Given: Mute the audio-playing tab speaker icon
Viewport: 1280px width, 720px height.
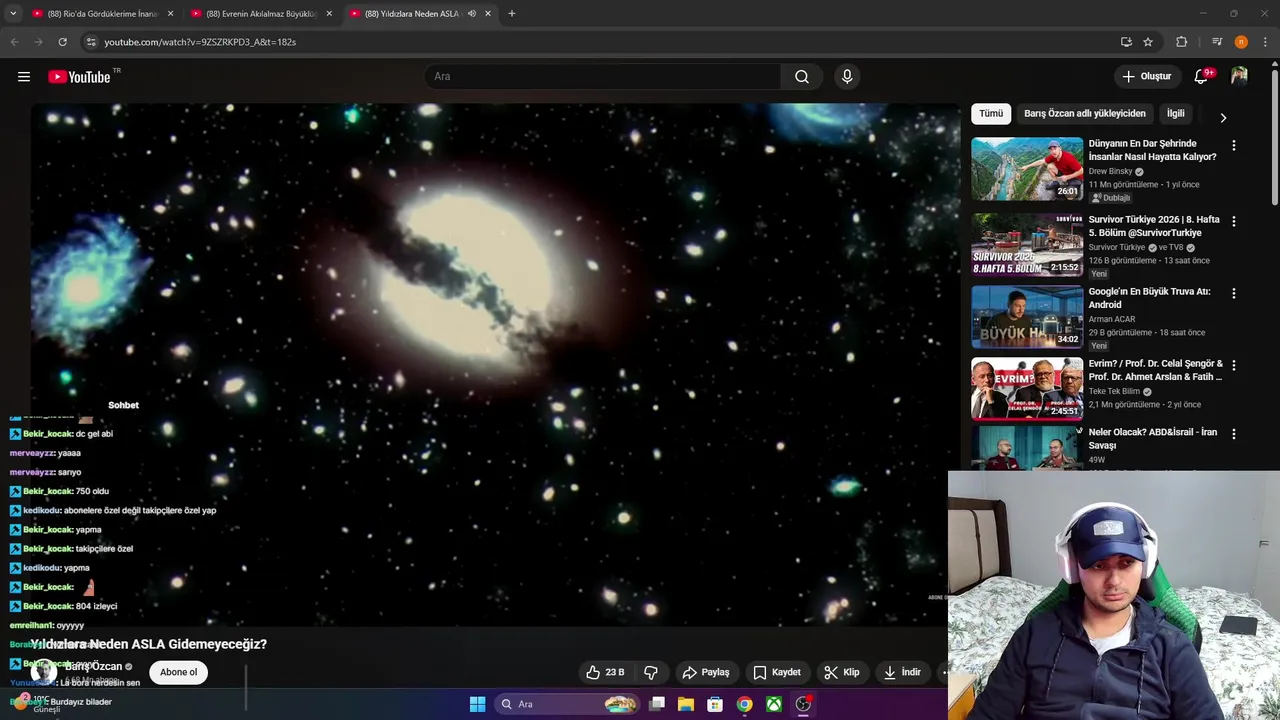Looking at the screenshot, I should (472, 14).
